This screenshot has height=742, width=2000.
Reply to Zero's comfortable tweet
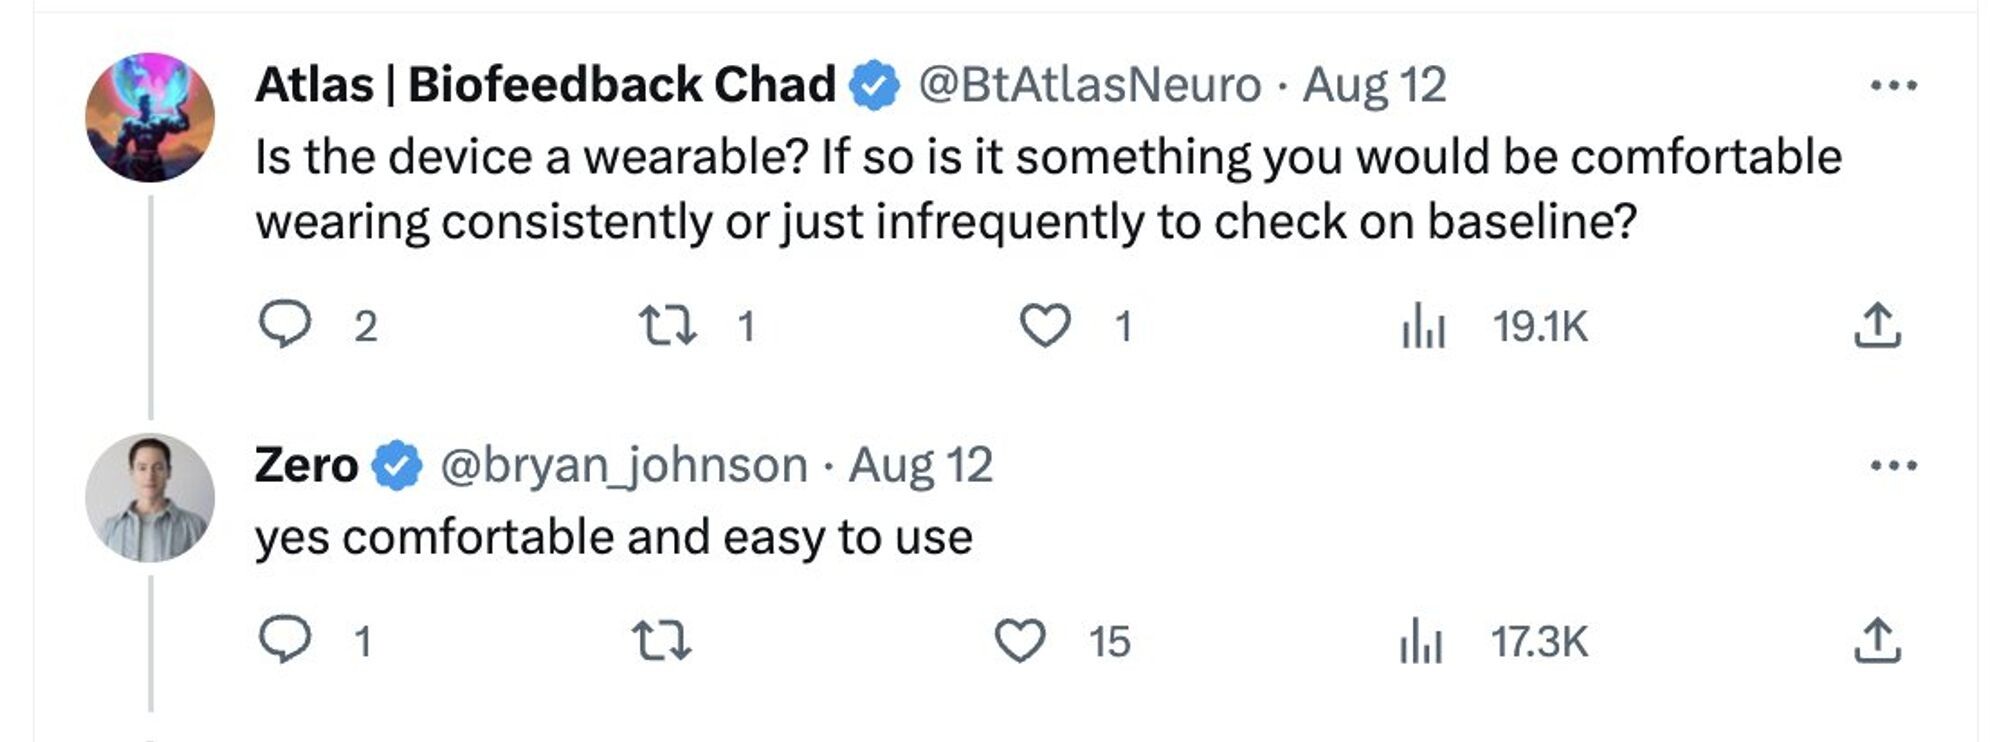click(285, 640)
